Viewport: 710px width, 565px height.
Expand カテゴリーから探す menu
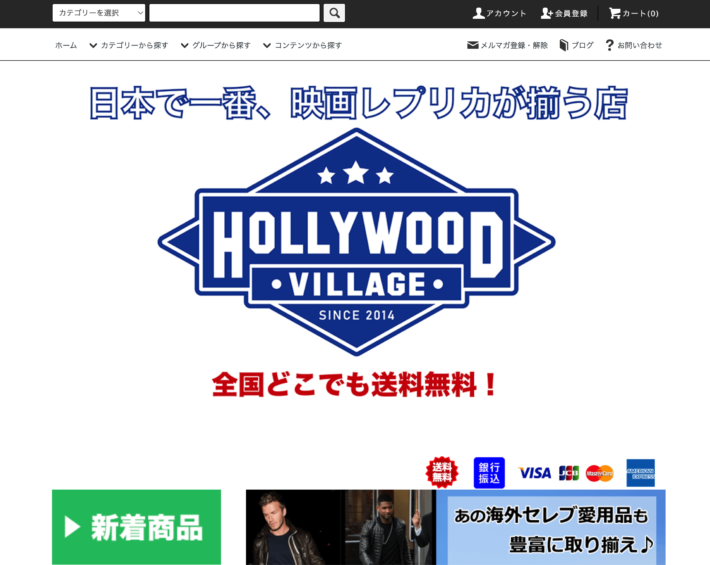coord(128,45)
